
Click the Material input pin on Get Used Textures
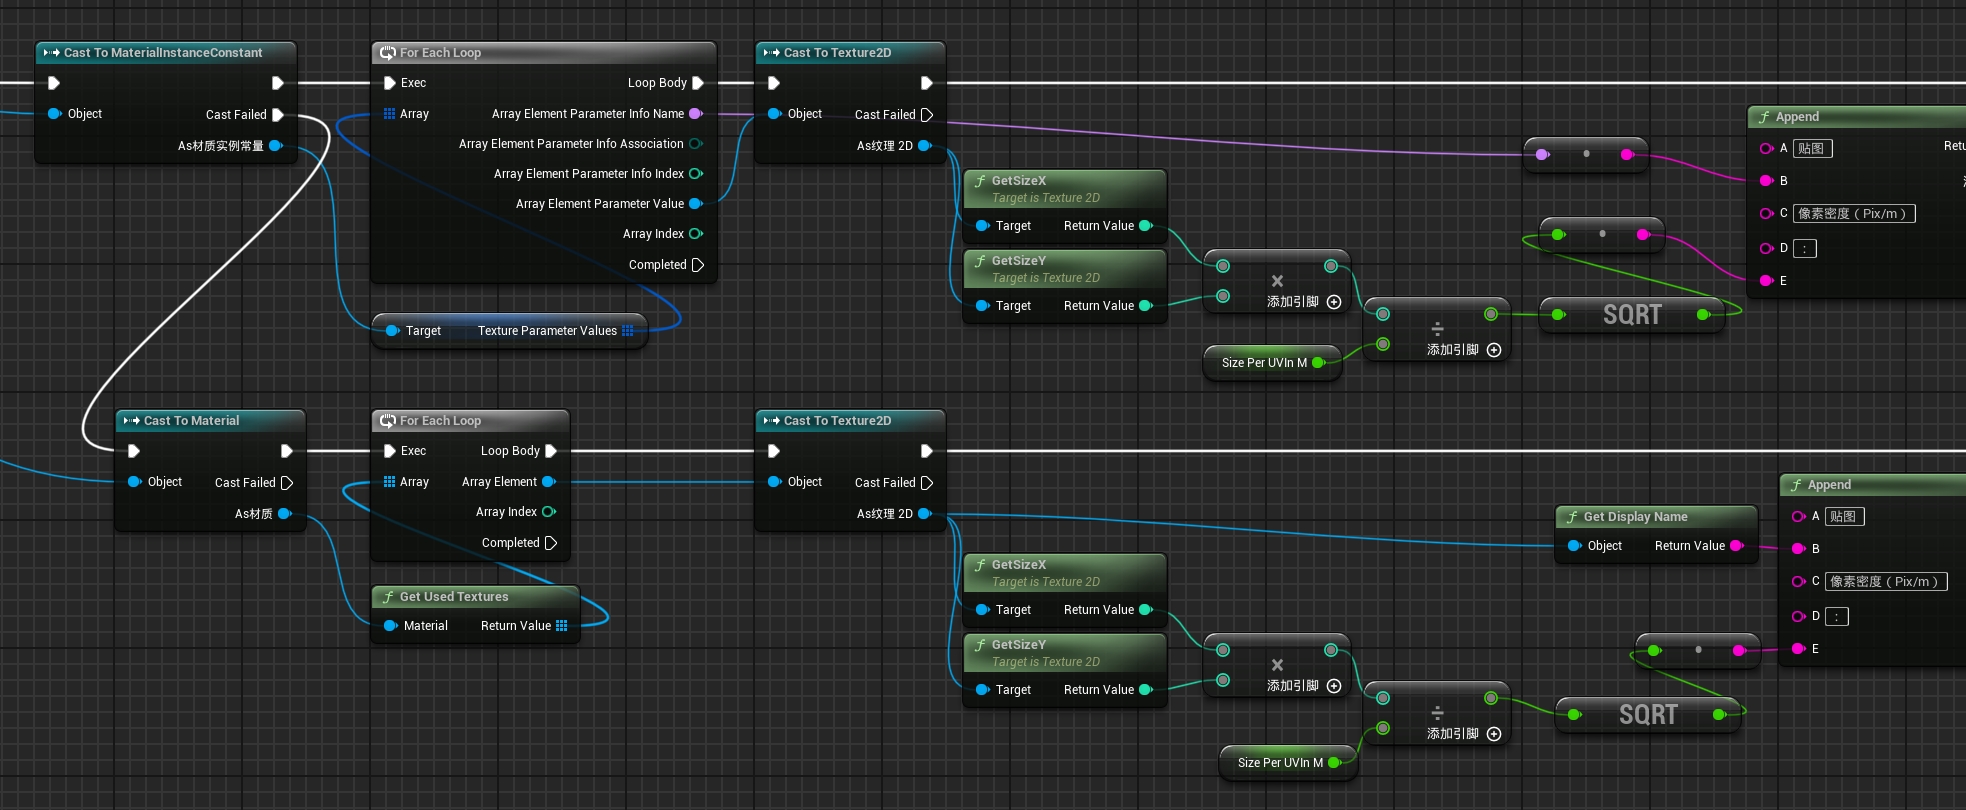point(391,626)
